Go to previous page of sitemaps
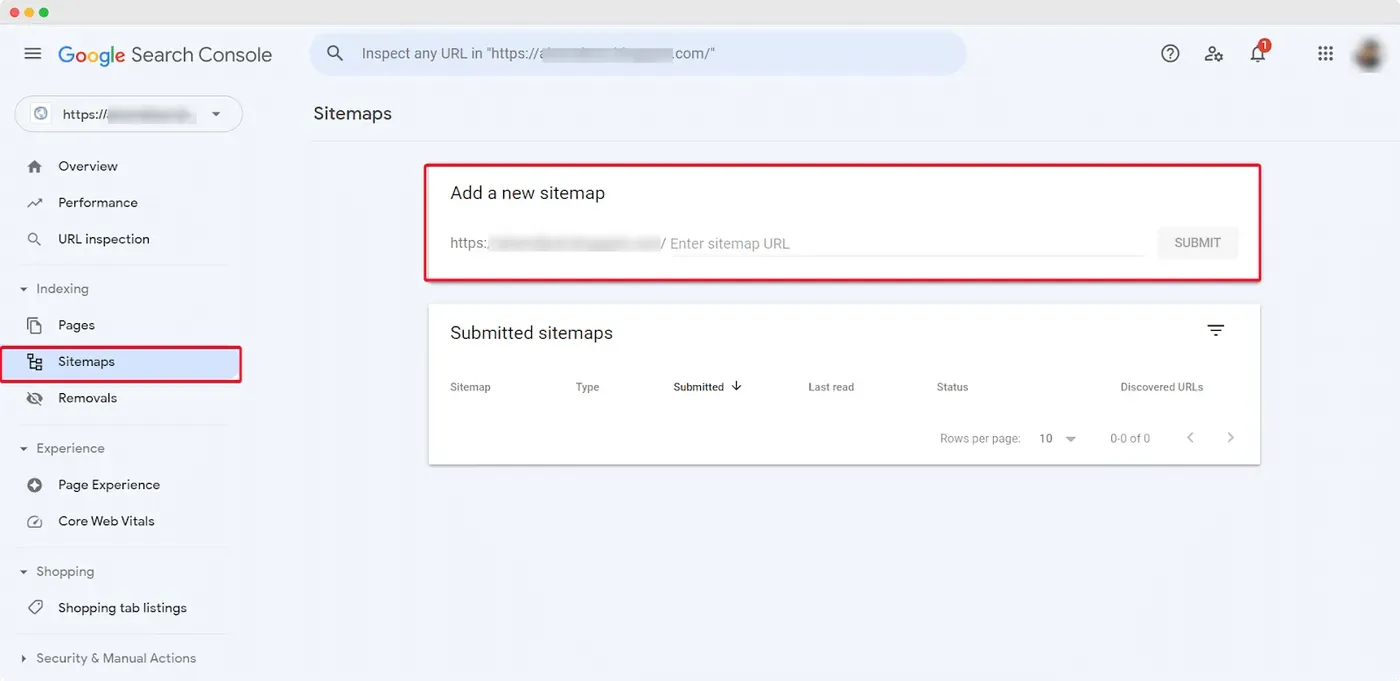Viewport: 1400px width, 681px height. coord(1190,438)
